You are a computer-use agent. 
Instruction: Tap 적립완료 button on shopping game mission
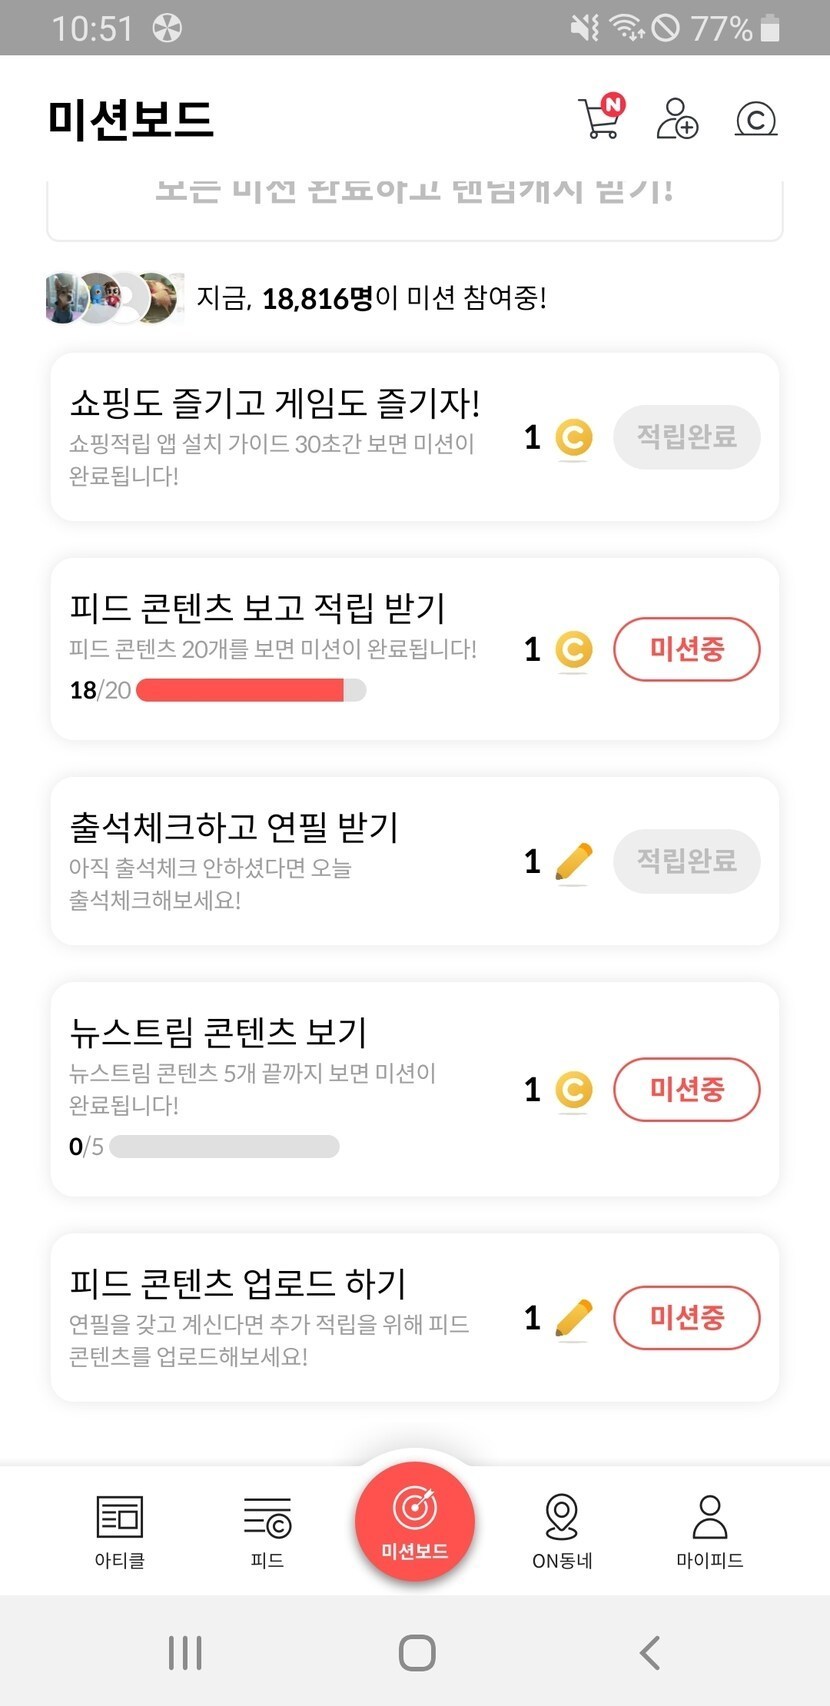point(686,437)
